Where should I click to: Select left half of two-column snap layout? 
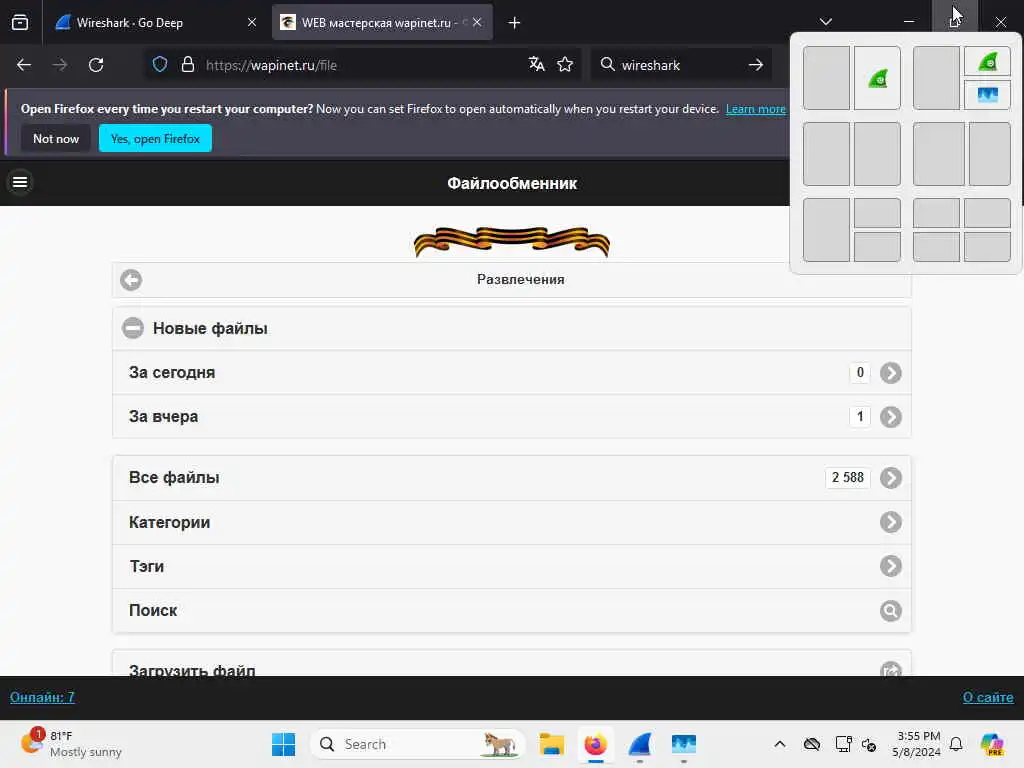[826, 78]
